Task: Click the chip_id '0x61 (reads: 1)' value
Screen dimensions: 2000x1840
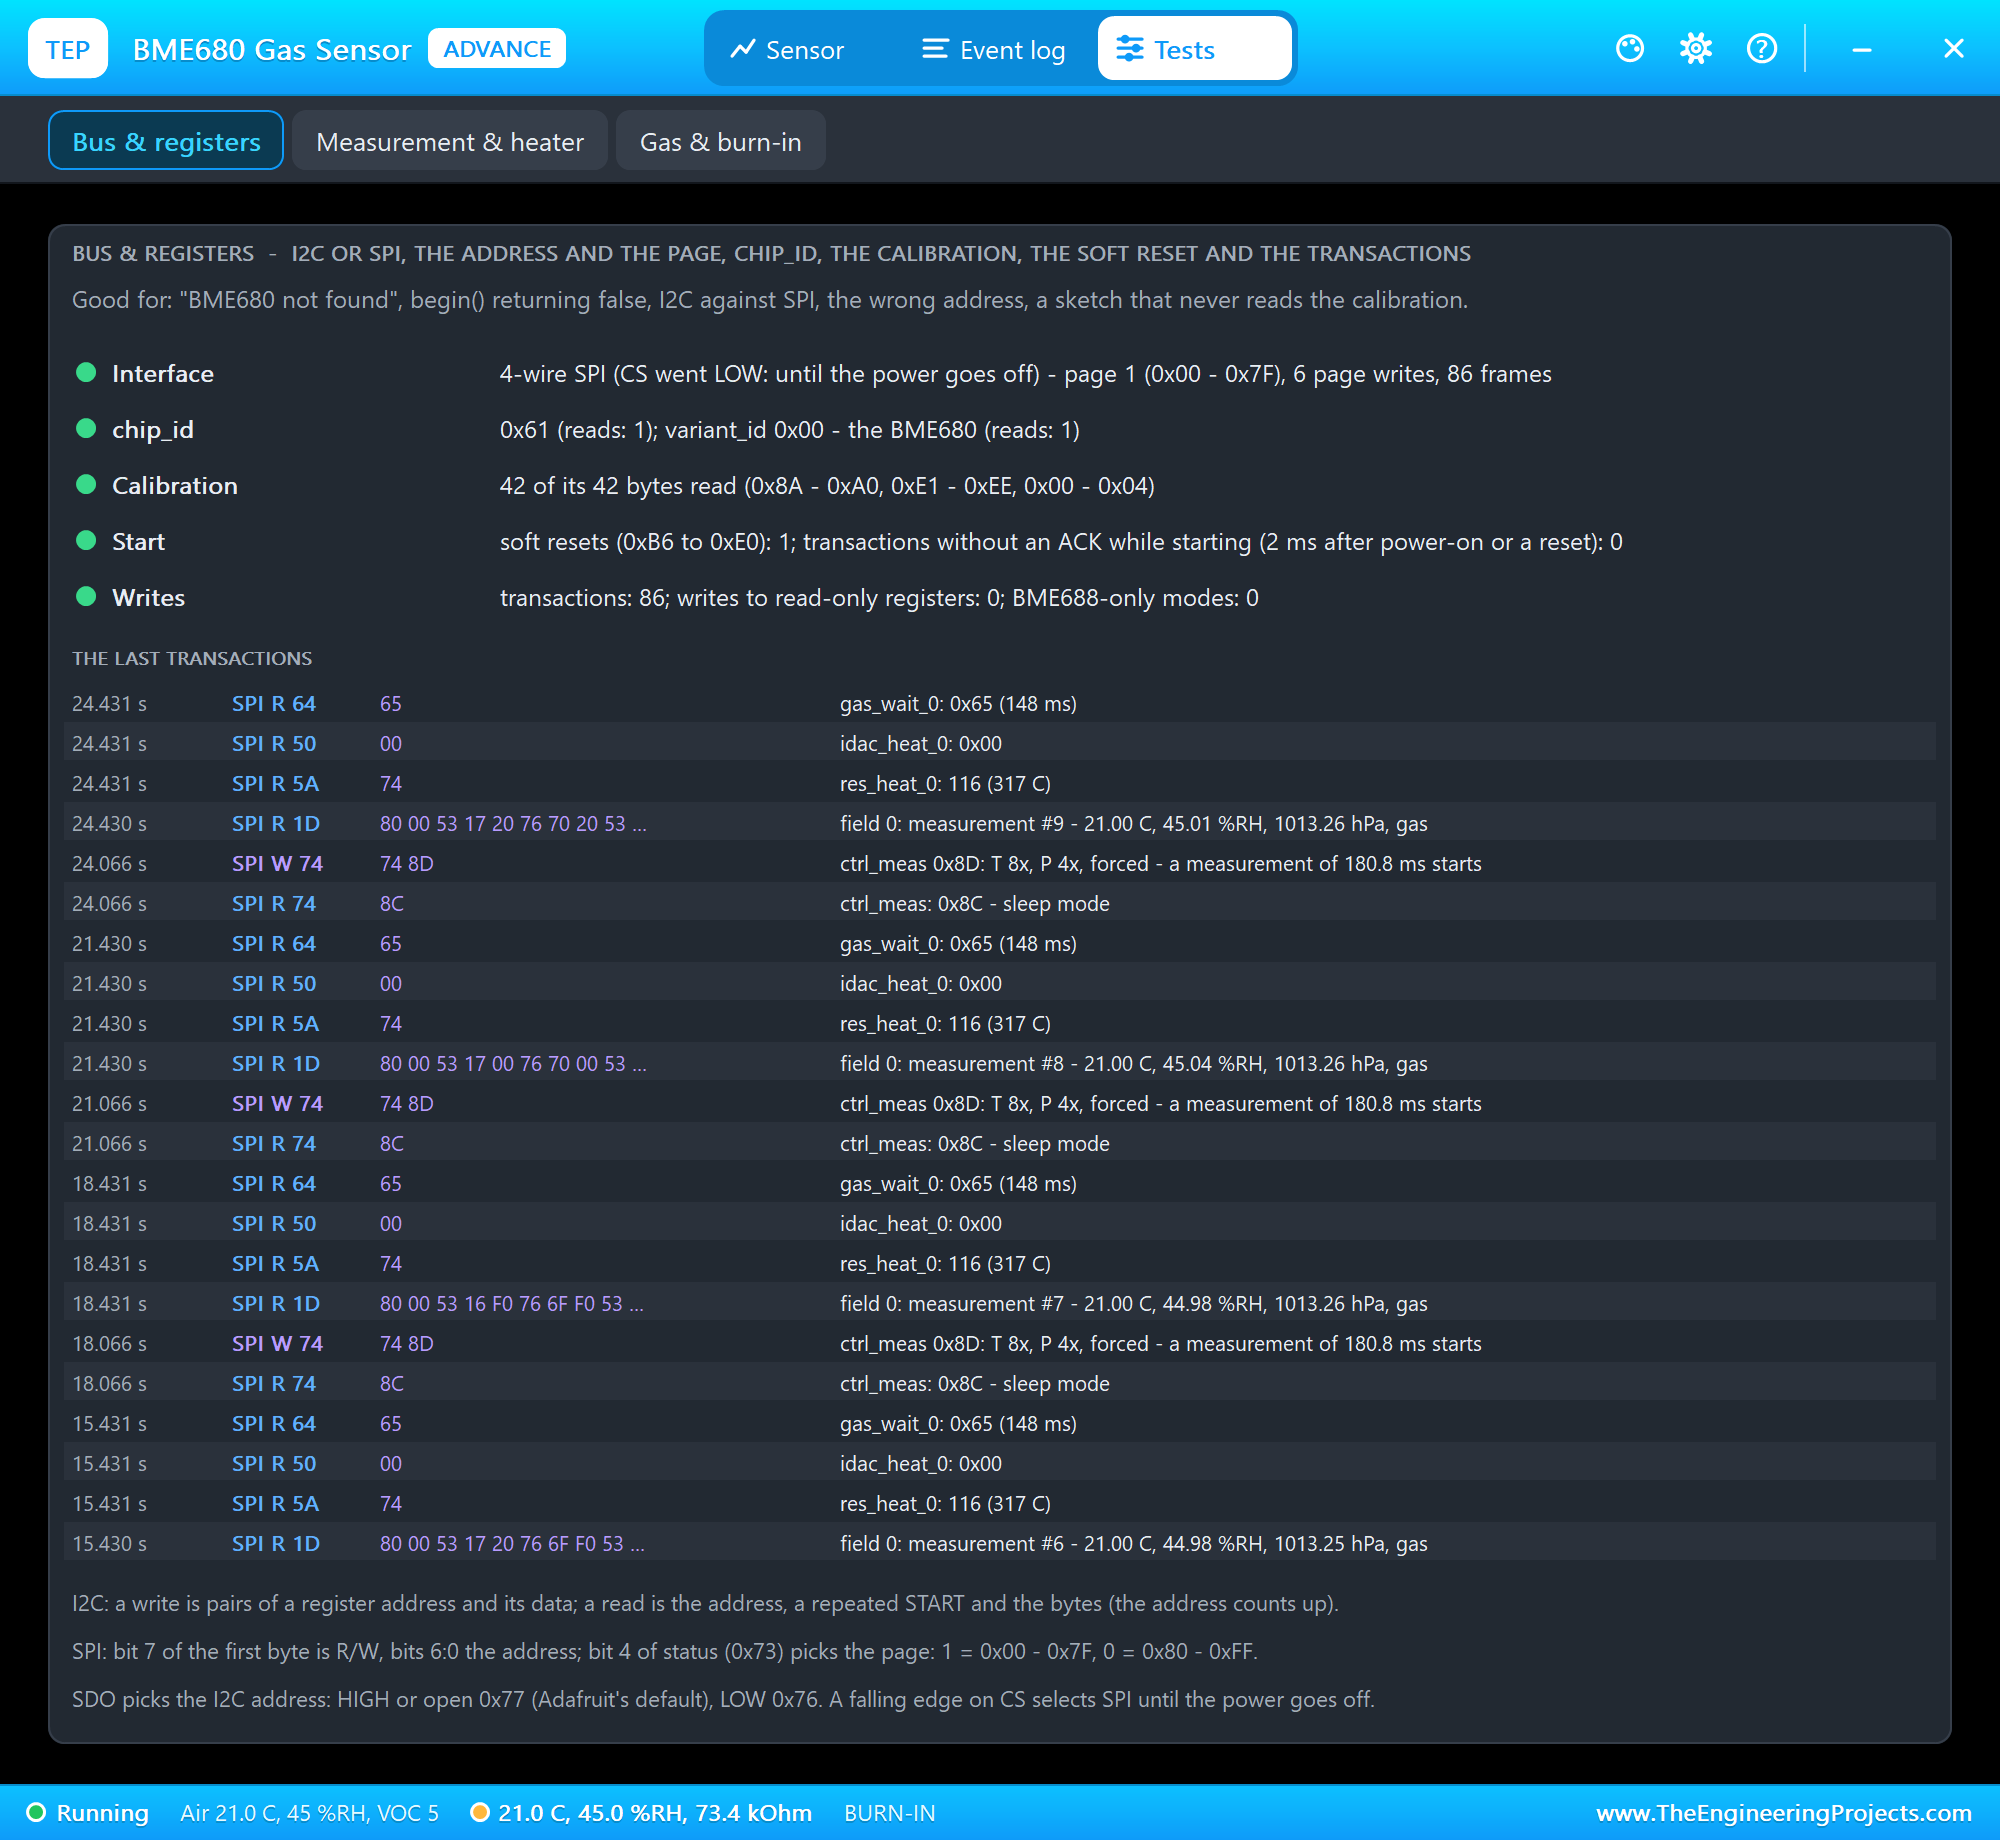Action: (x=790, y=429)
